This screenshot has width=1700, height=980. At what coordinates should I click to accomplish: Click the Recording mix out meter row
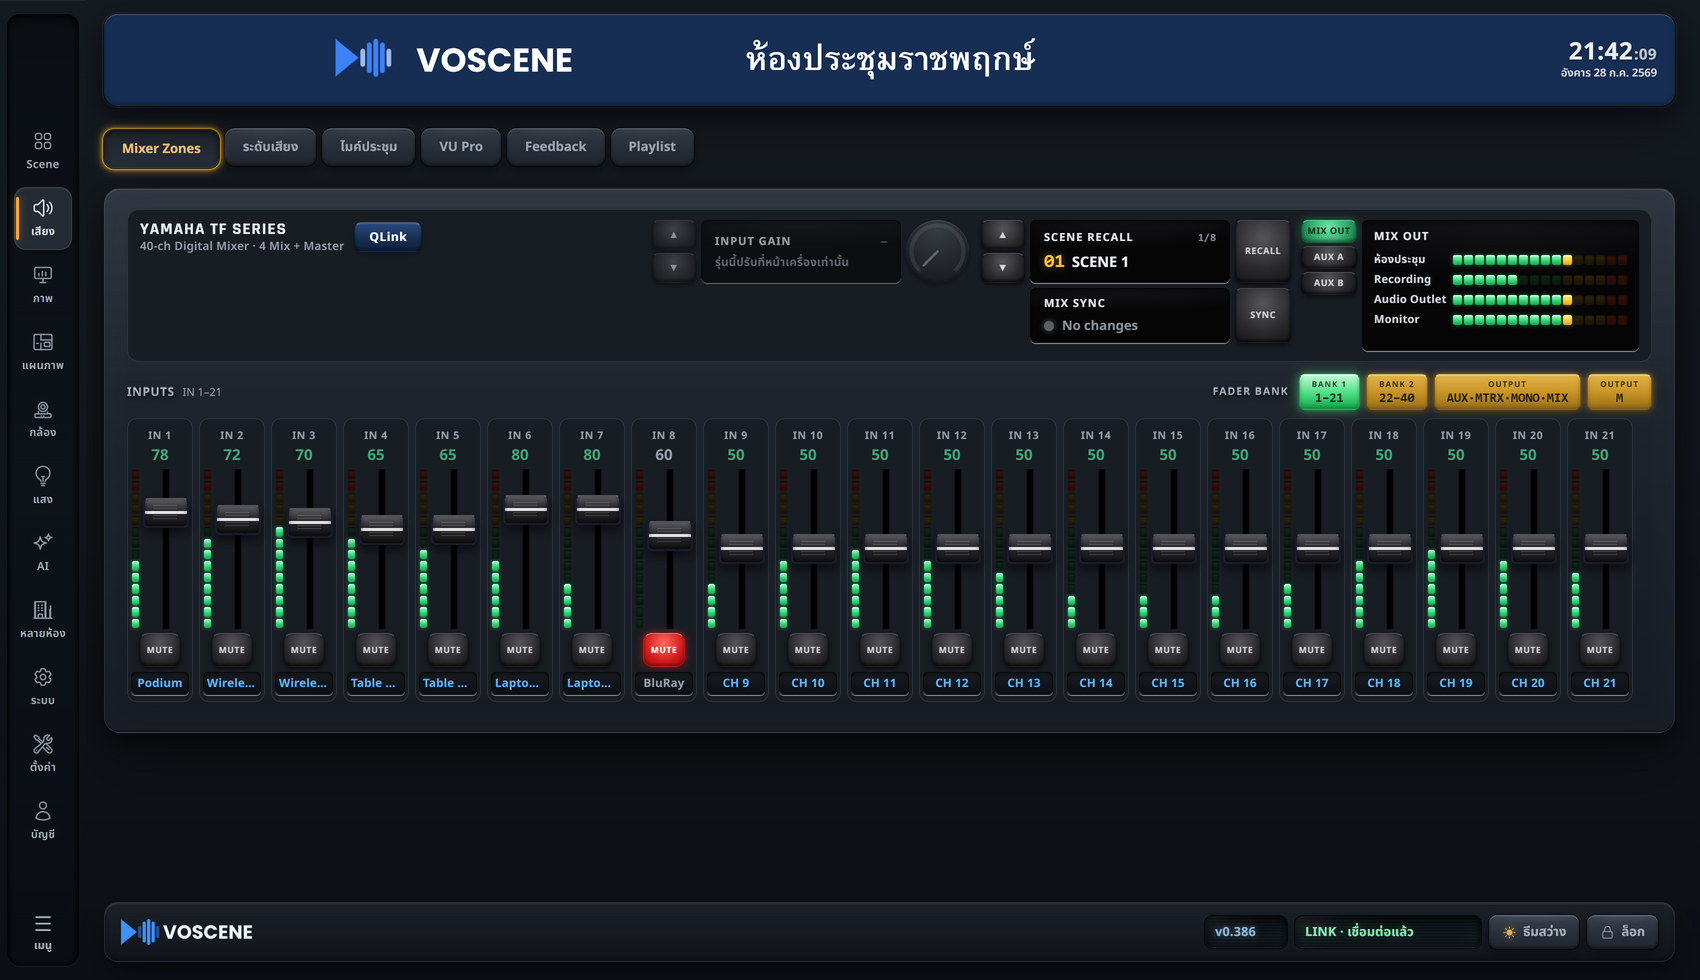[1500, 280]
